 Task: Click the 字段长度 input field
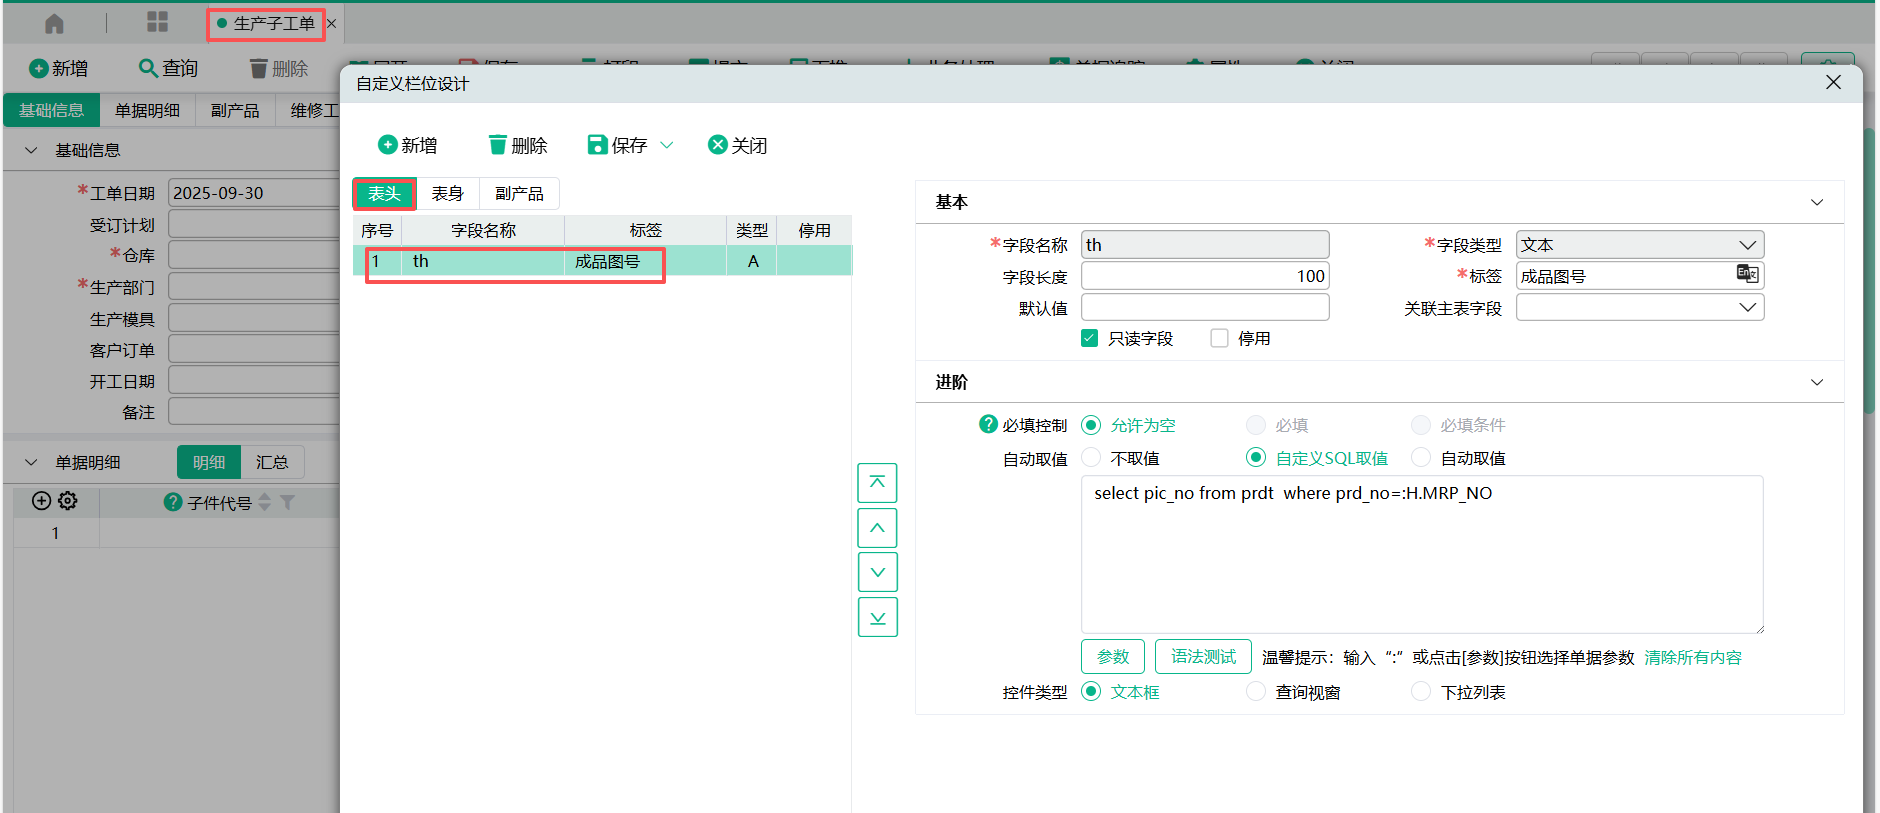(x=1205, y=276)
